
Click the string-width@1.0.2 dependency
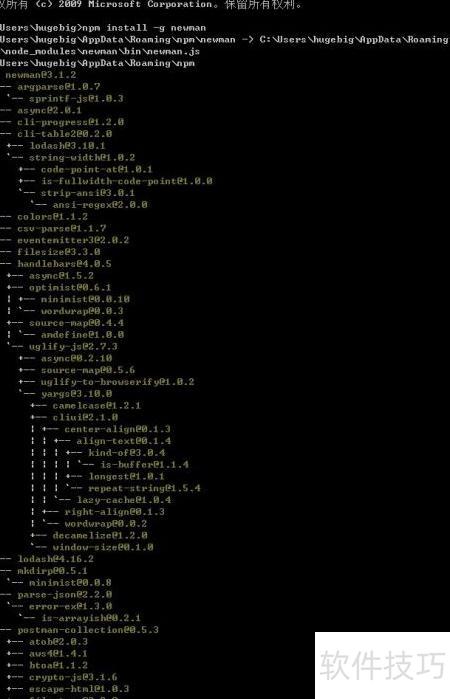click(82, 157)
